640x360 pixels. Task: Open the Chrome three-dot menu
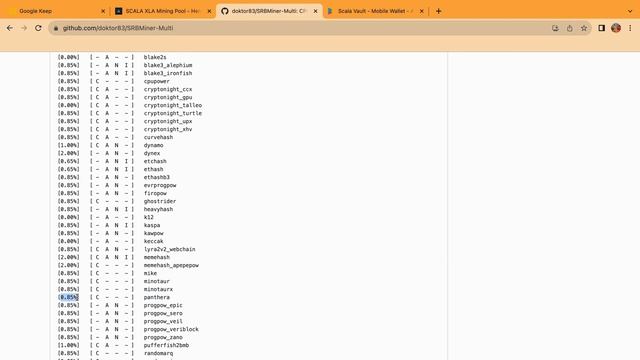630,28
